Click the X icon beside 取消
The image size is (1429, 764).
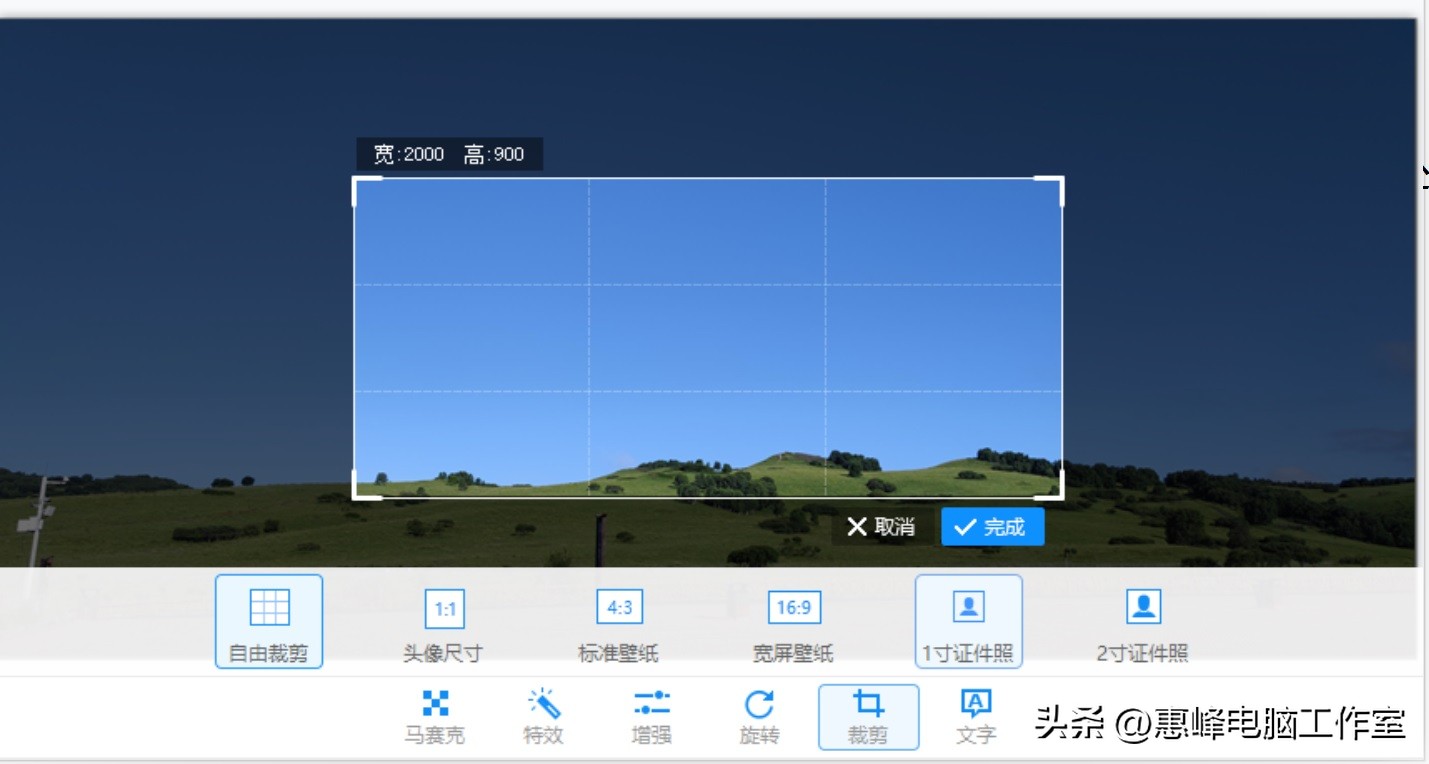857,527
